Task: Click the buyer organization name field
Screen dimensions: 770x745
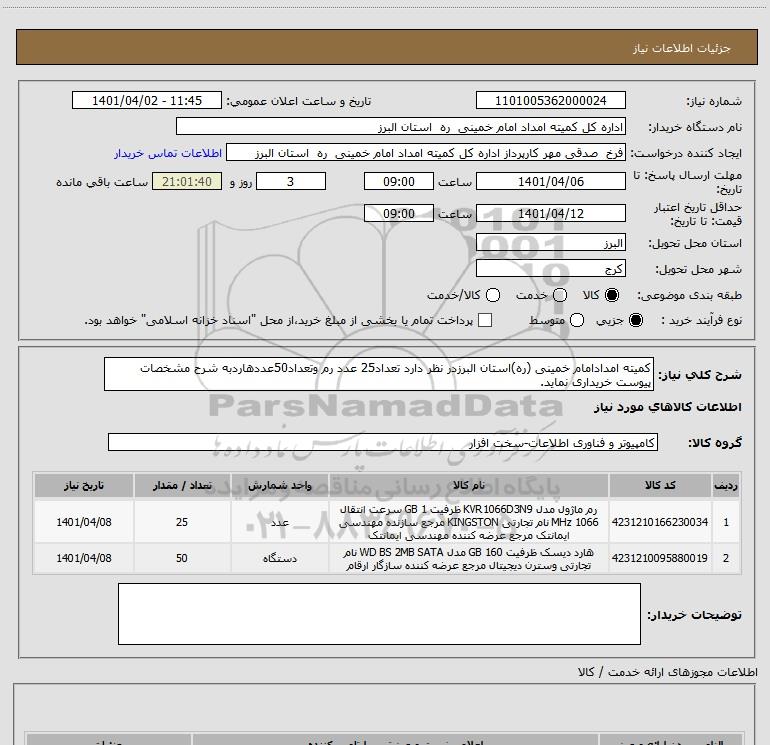Action: pyautogui.click(x=401, y=126)
